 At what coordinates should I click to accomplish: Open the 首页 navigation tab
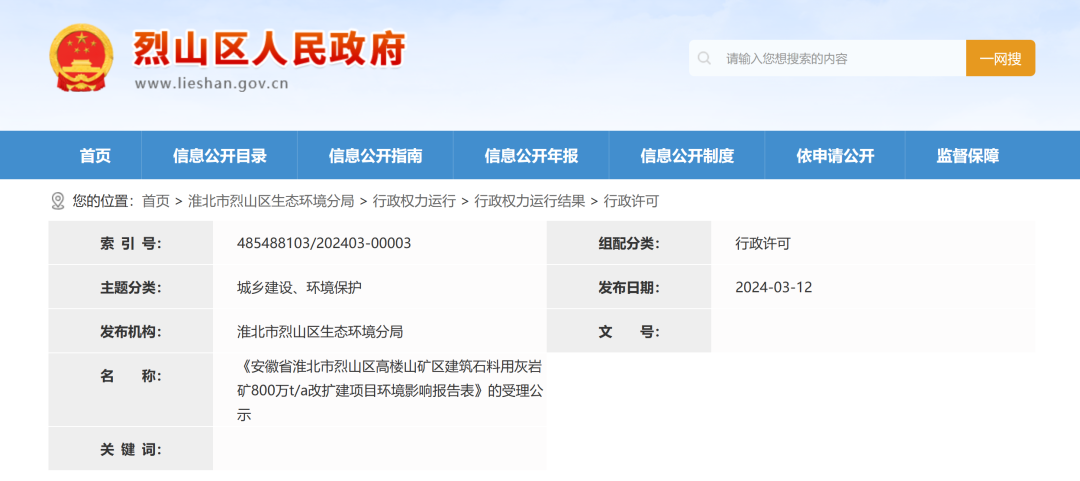tap(95, 156)
